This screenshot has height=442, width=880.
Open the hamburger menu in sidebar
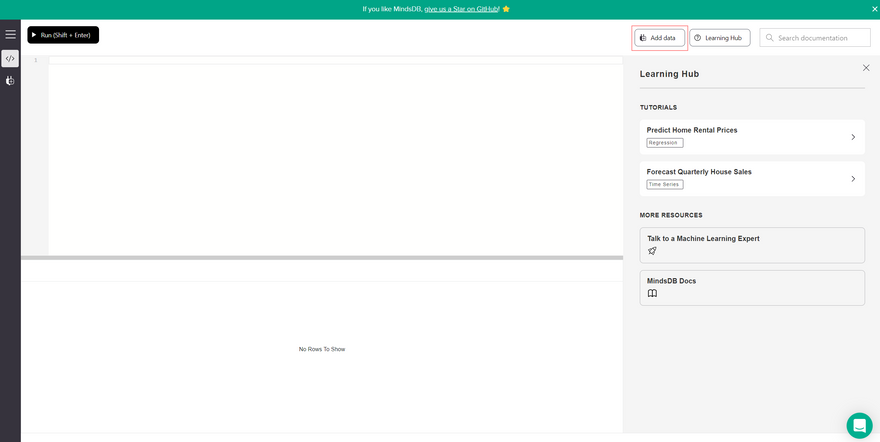click(10, 34)
